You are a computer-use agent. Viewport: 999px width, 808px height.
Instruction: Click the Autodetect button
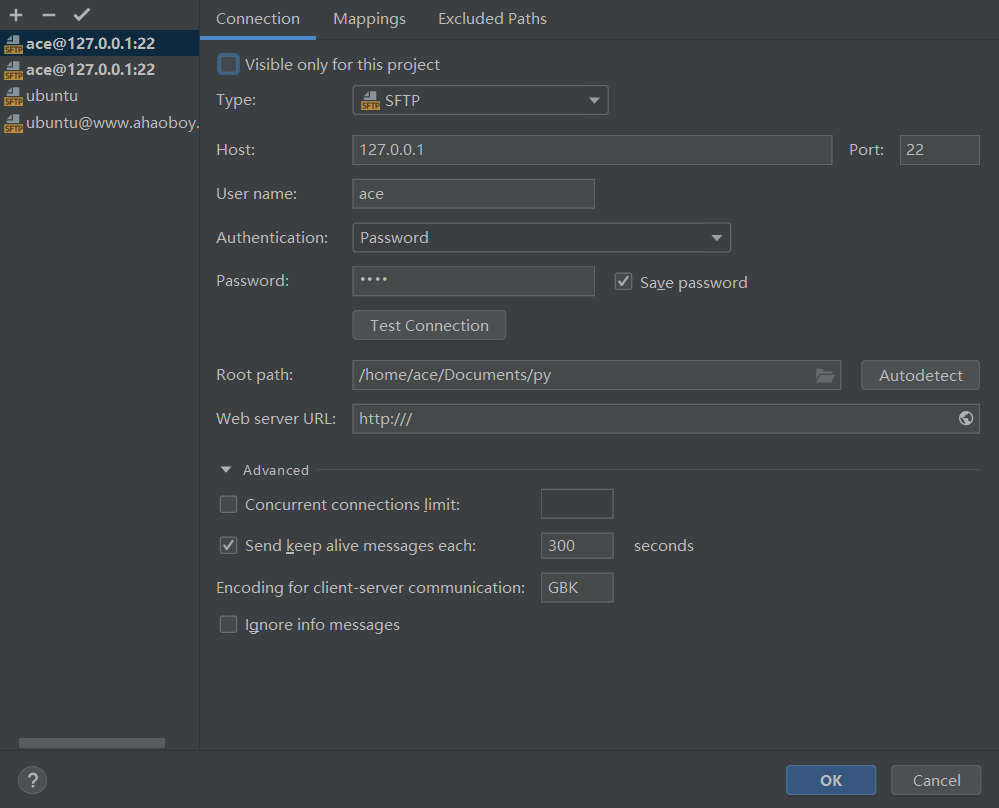920,376
